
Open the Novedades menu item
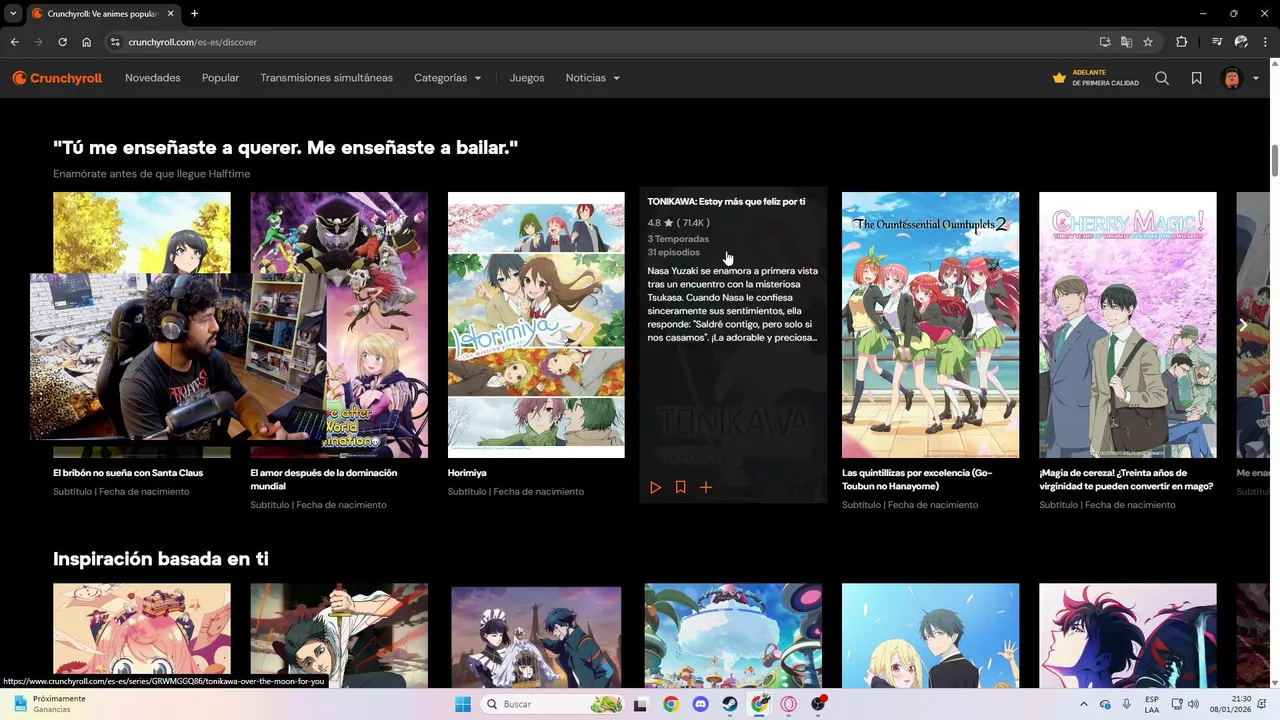click(x=153, y=78)
